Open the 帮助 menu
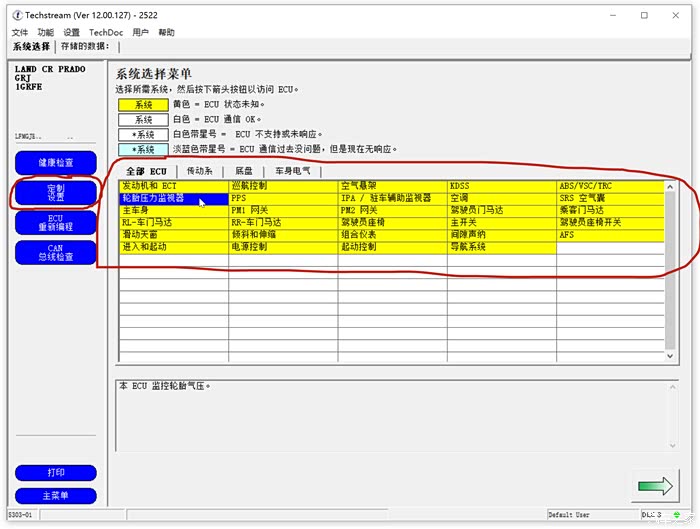Image resolution: width=700 pixels, height=529 pixels. 166,32
